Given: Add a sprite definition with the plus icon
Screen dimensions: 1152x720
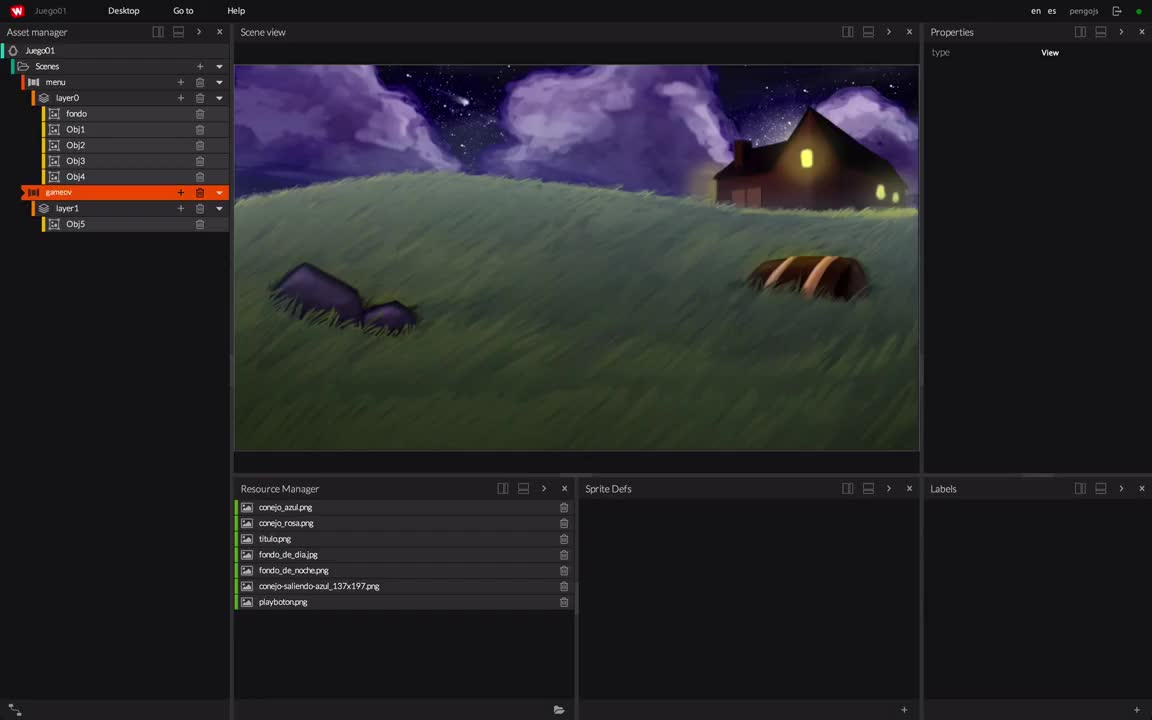Looking at the screenshot, I should click(x=904, y=709).
